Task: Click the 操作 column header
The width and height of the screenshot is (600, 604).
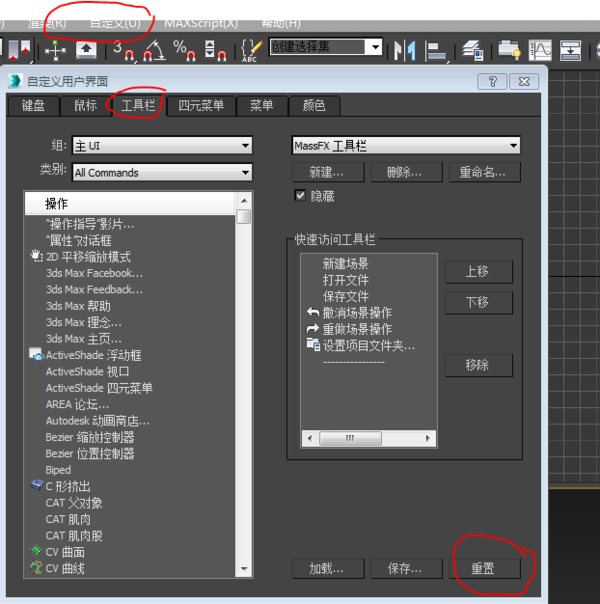Action: point(130,204)
